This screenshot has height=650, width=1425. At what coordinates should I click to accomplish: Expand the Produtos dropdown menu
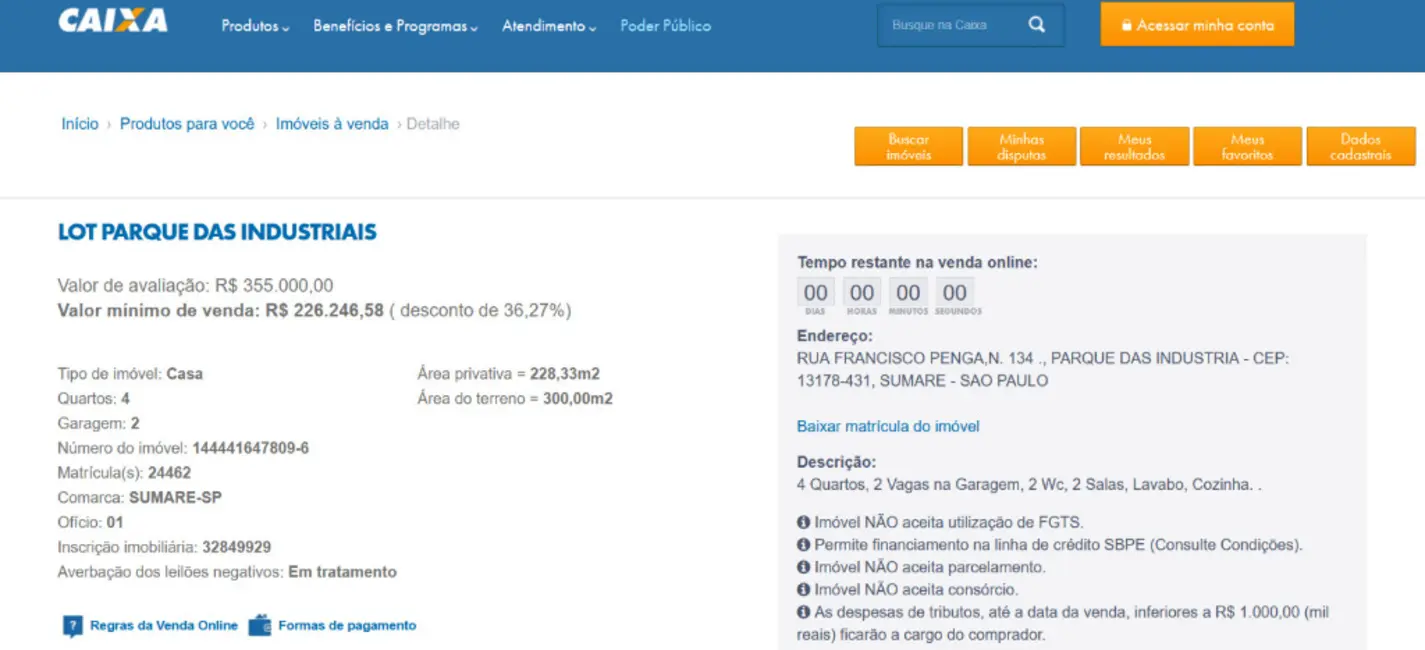[255, 26]
